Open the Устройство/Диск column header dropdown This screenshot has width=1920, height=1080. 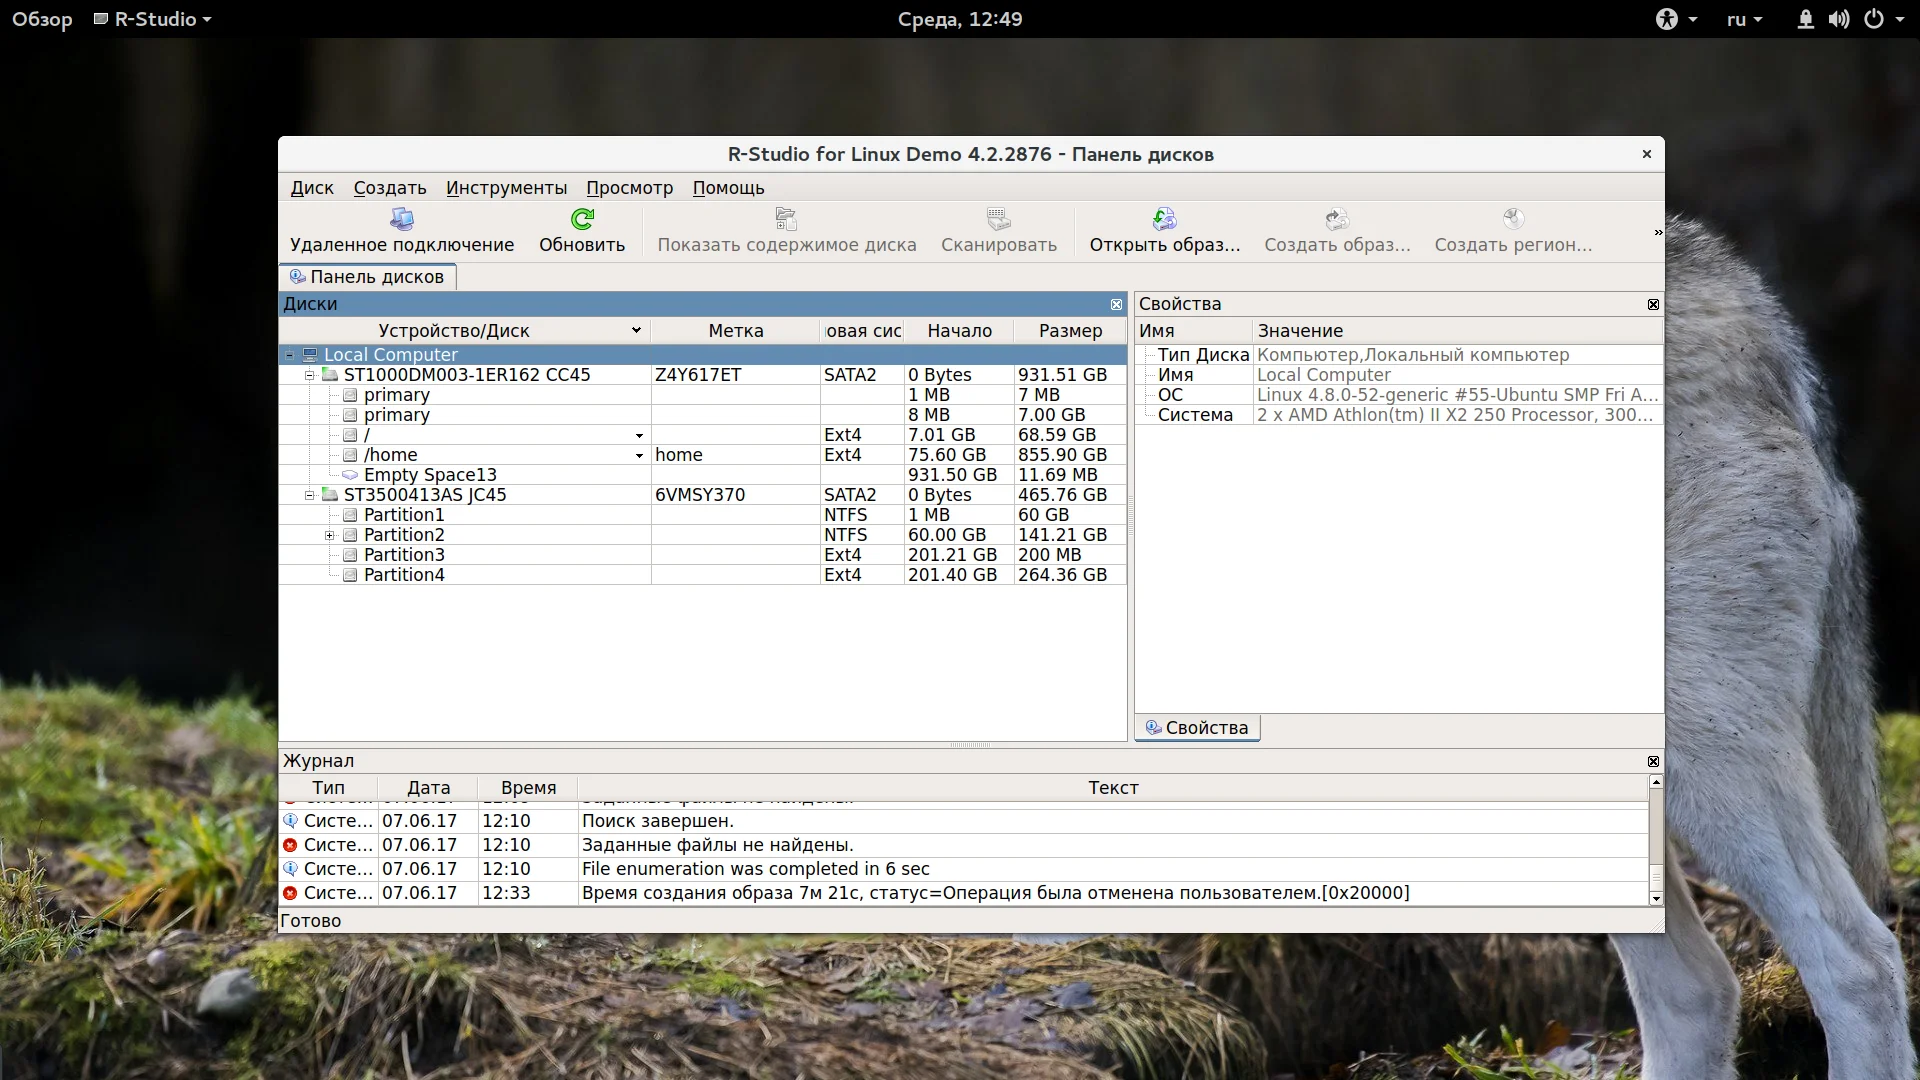pos(635,330)
